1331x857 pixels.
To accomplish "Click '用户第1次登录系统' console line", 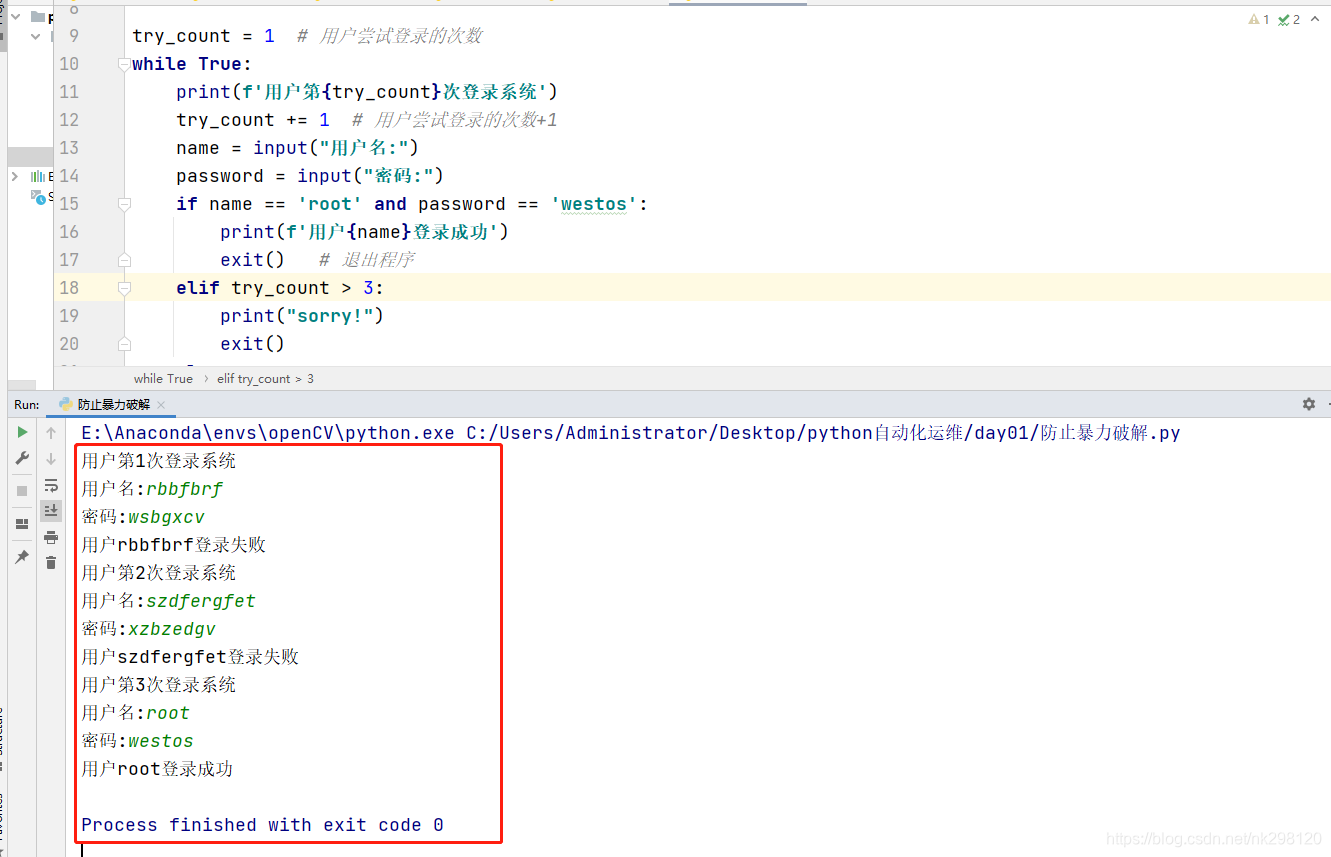I will click(x=159, y=461).
